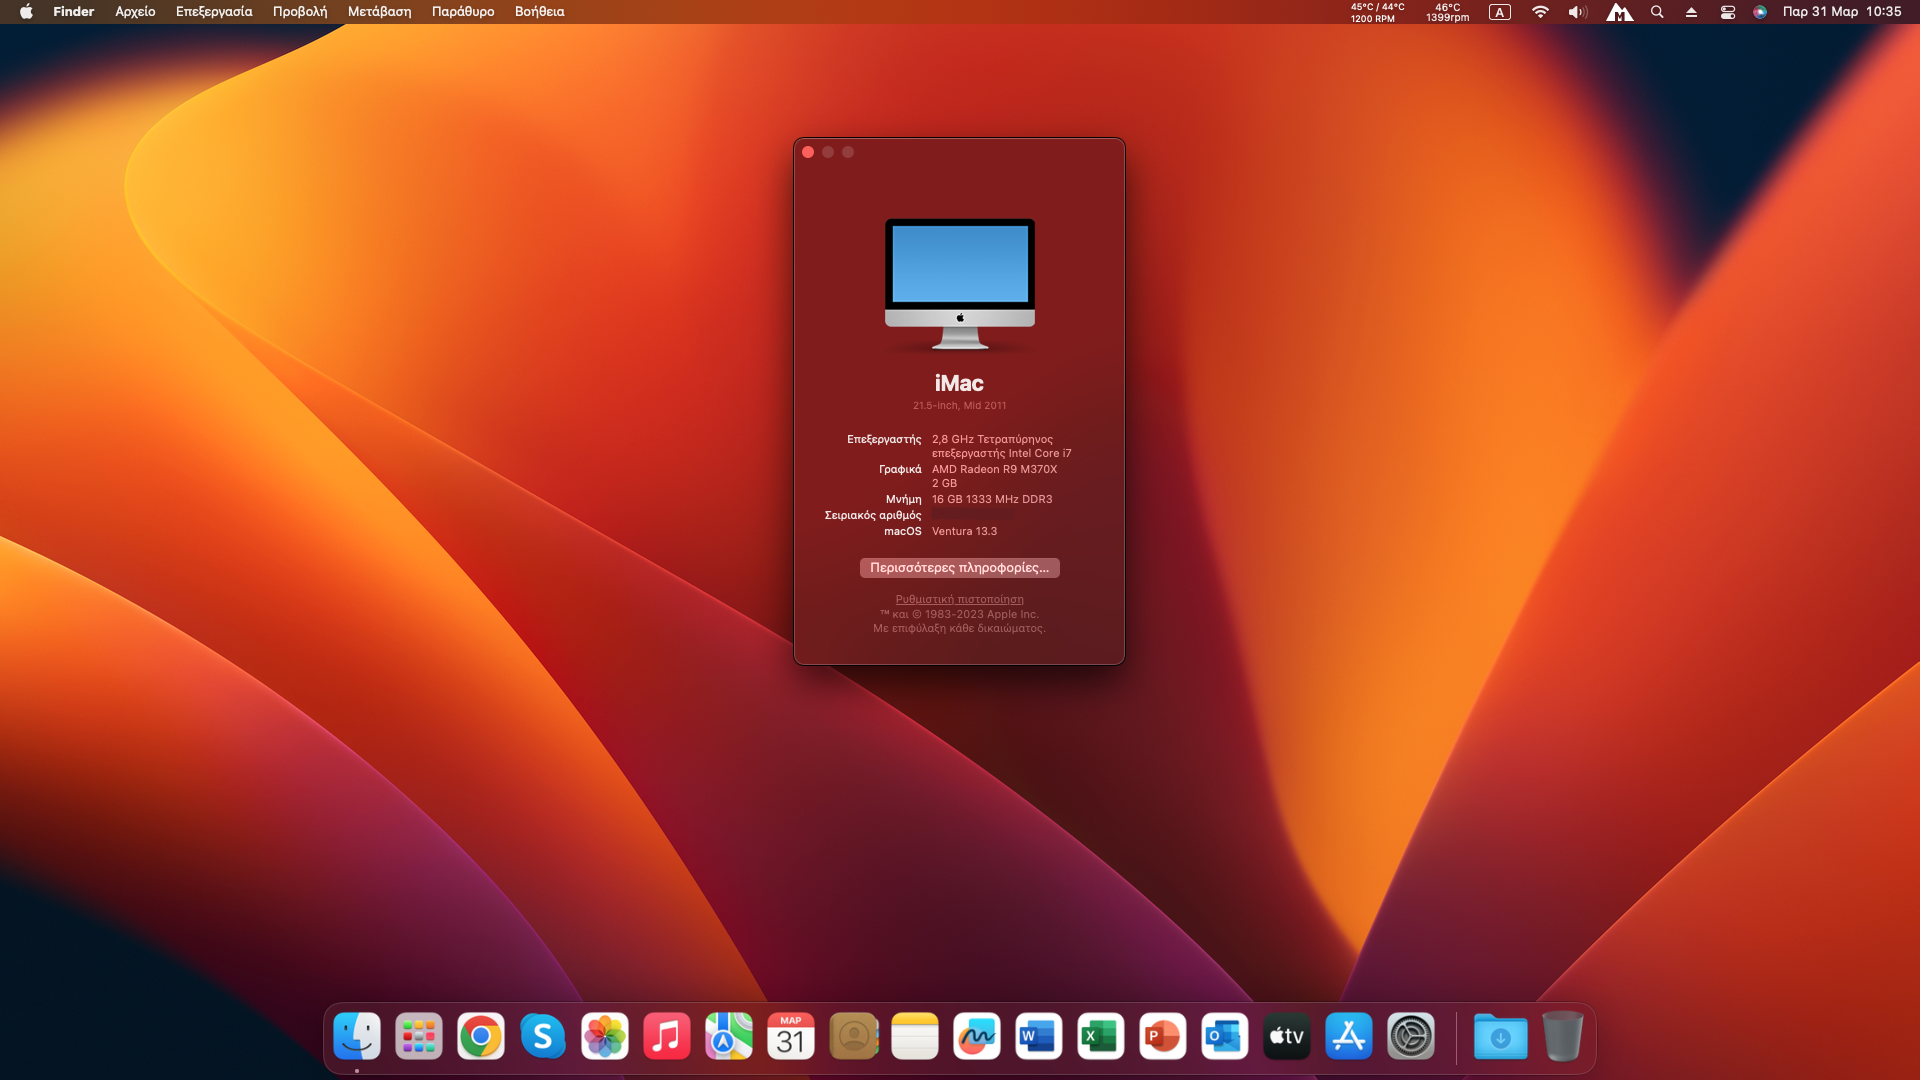Open the keyboard input source menu
Viewport: 1920px width, 1080px height.
coord(1499,12)
